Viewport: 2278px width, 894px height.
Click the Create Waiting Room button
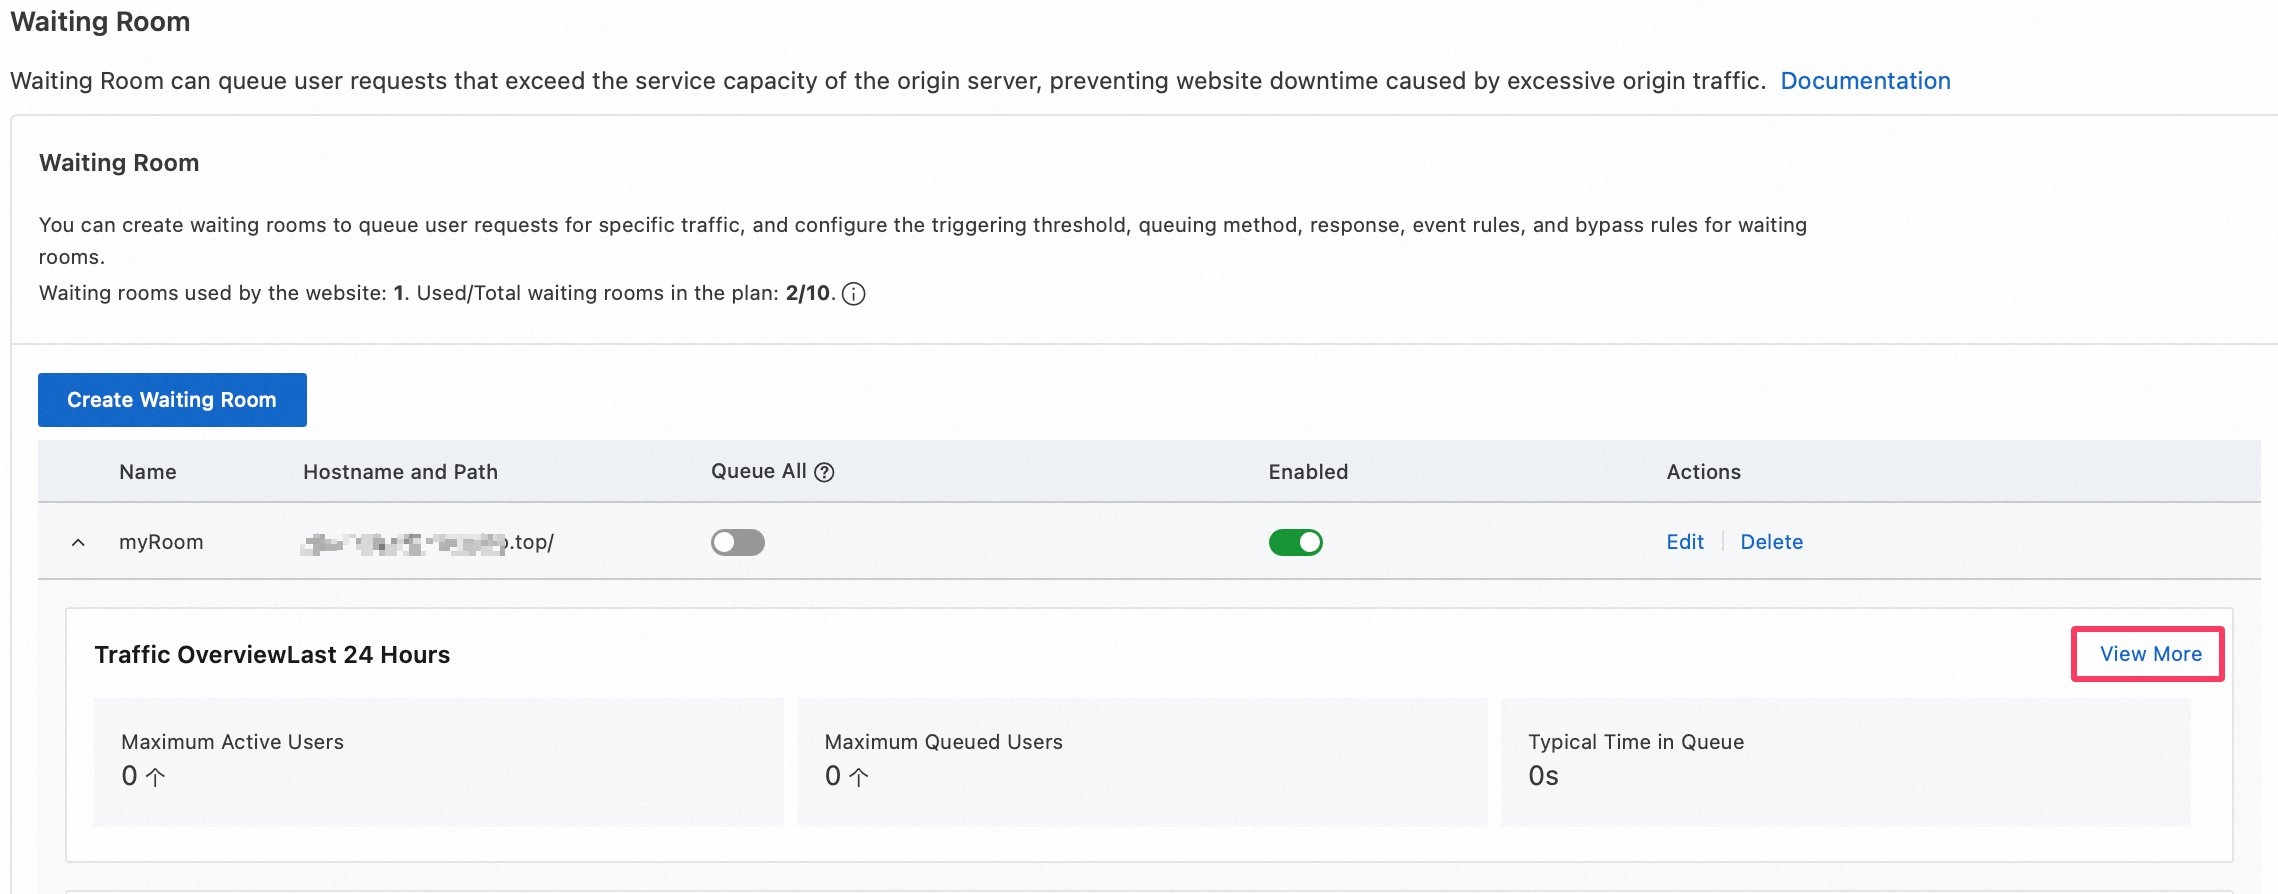point(172,400)
